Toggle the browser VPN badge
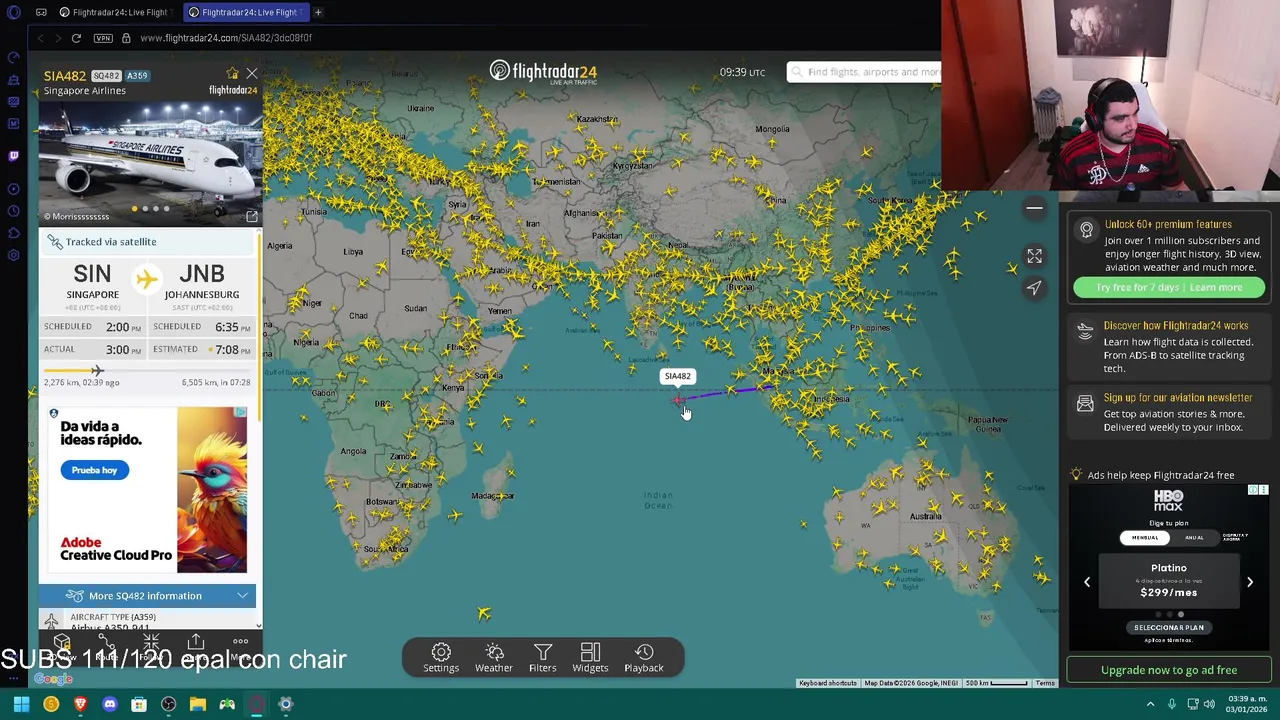The height and width of the screenshot is (720, 1280). click(103, 38)
